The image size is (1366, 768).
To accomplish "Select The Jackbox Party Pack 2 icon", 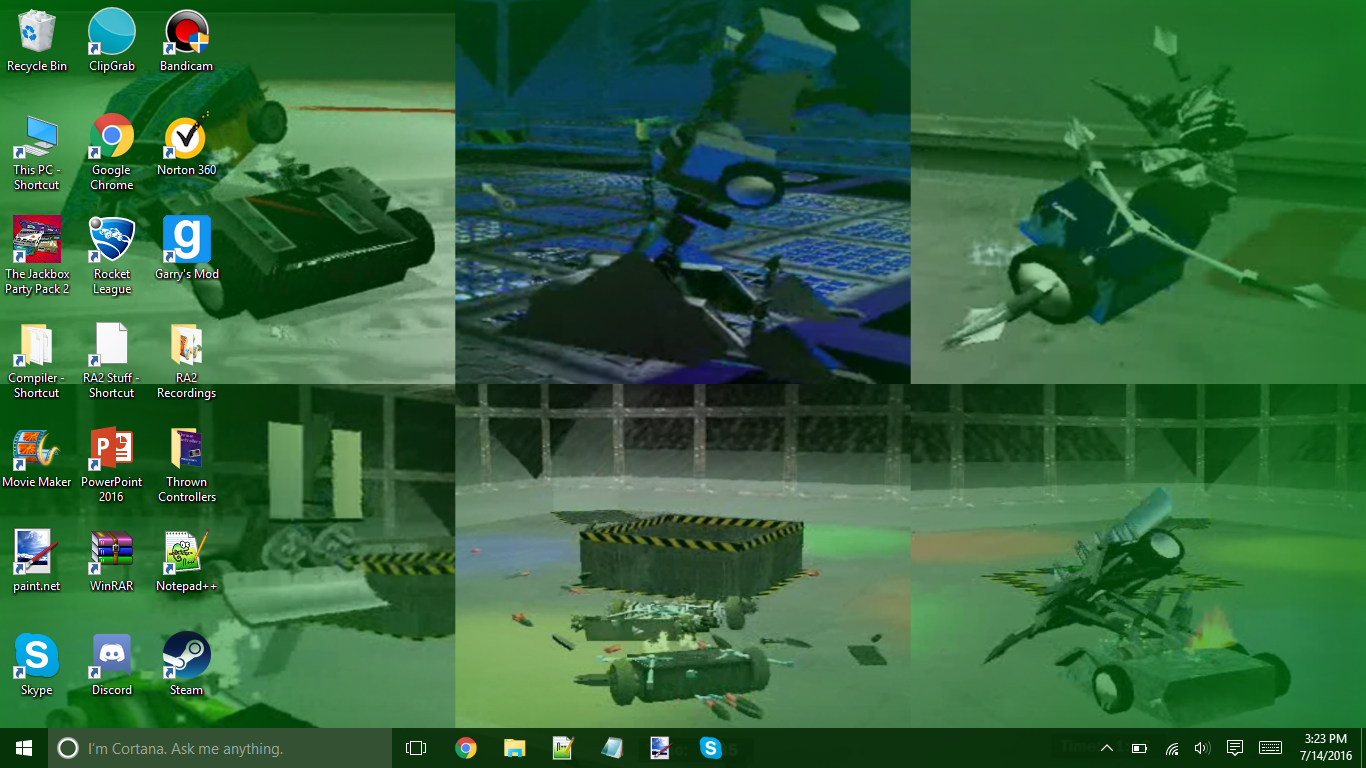I will click(x=37, y=256).
